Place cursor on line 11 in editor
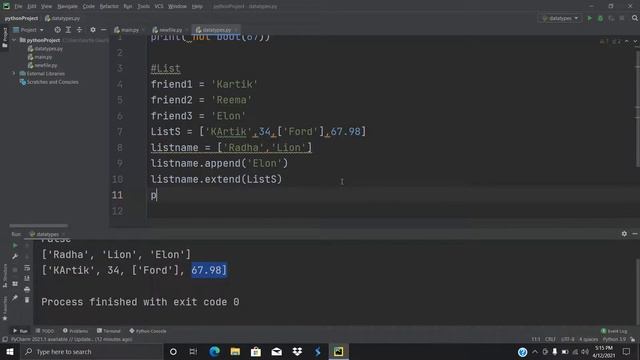 393,195
